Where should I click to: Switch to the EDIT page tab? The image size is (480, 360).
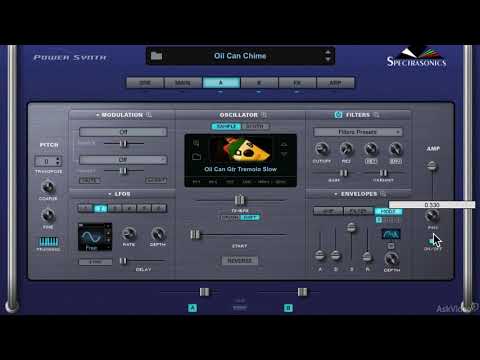point(145,83)
